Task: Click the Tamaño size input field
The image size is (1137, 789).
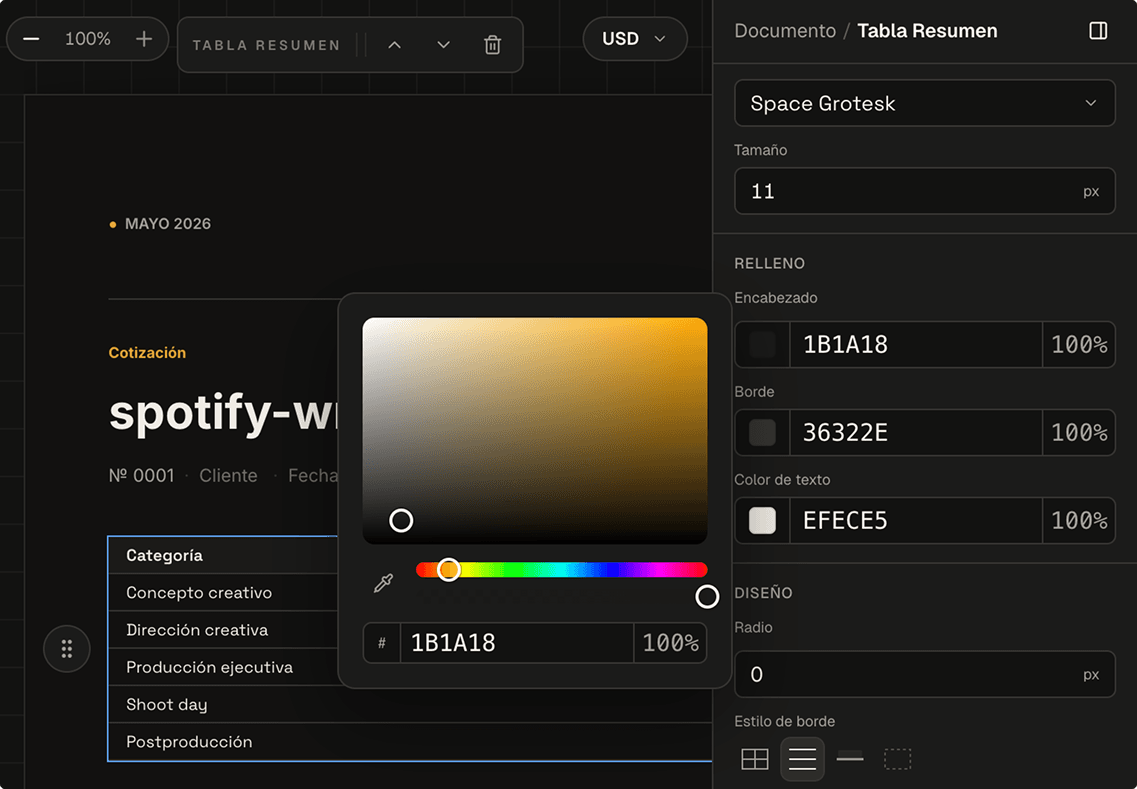Action: (x=925, y=191)
